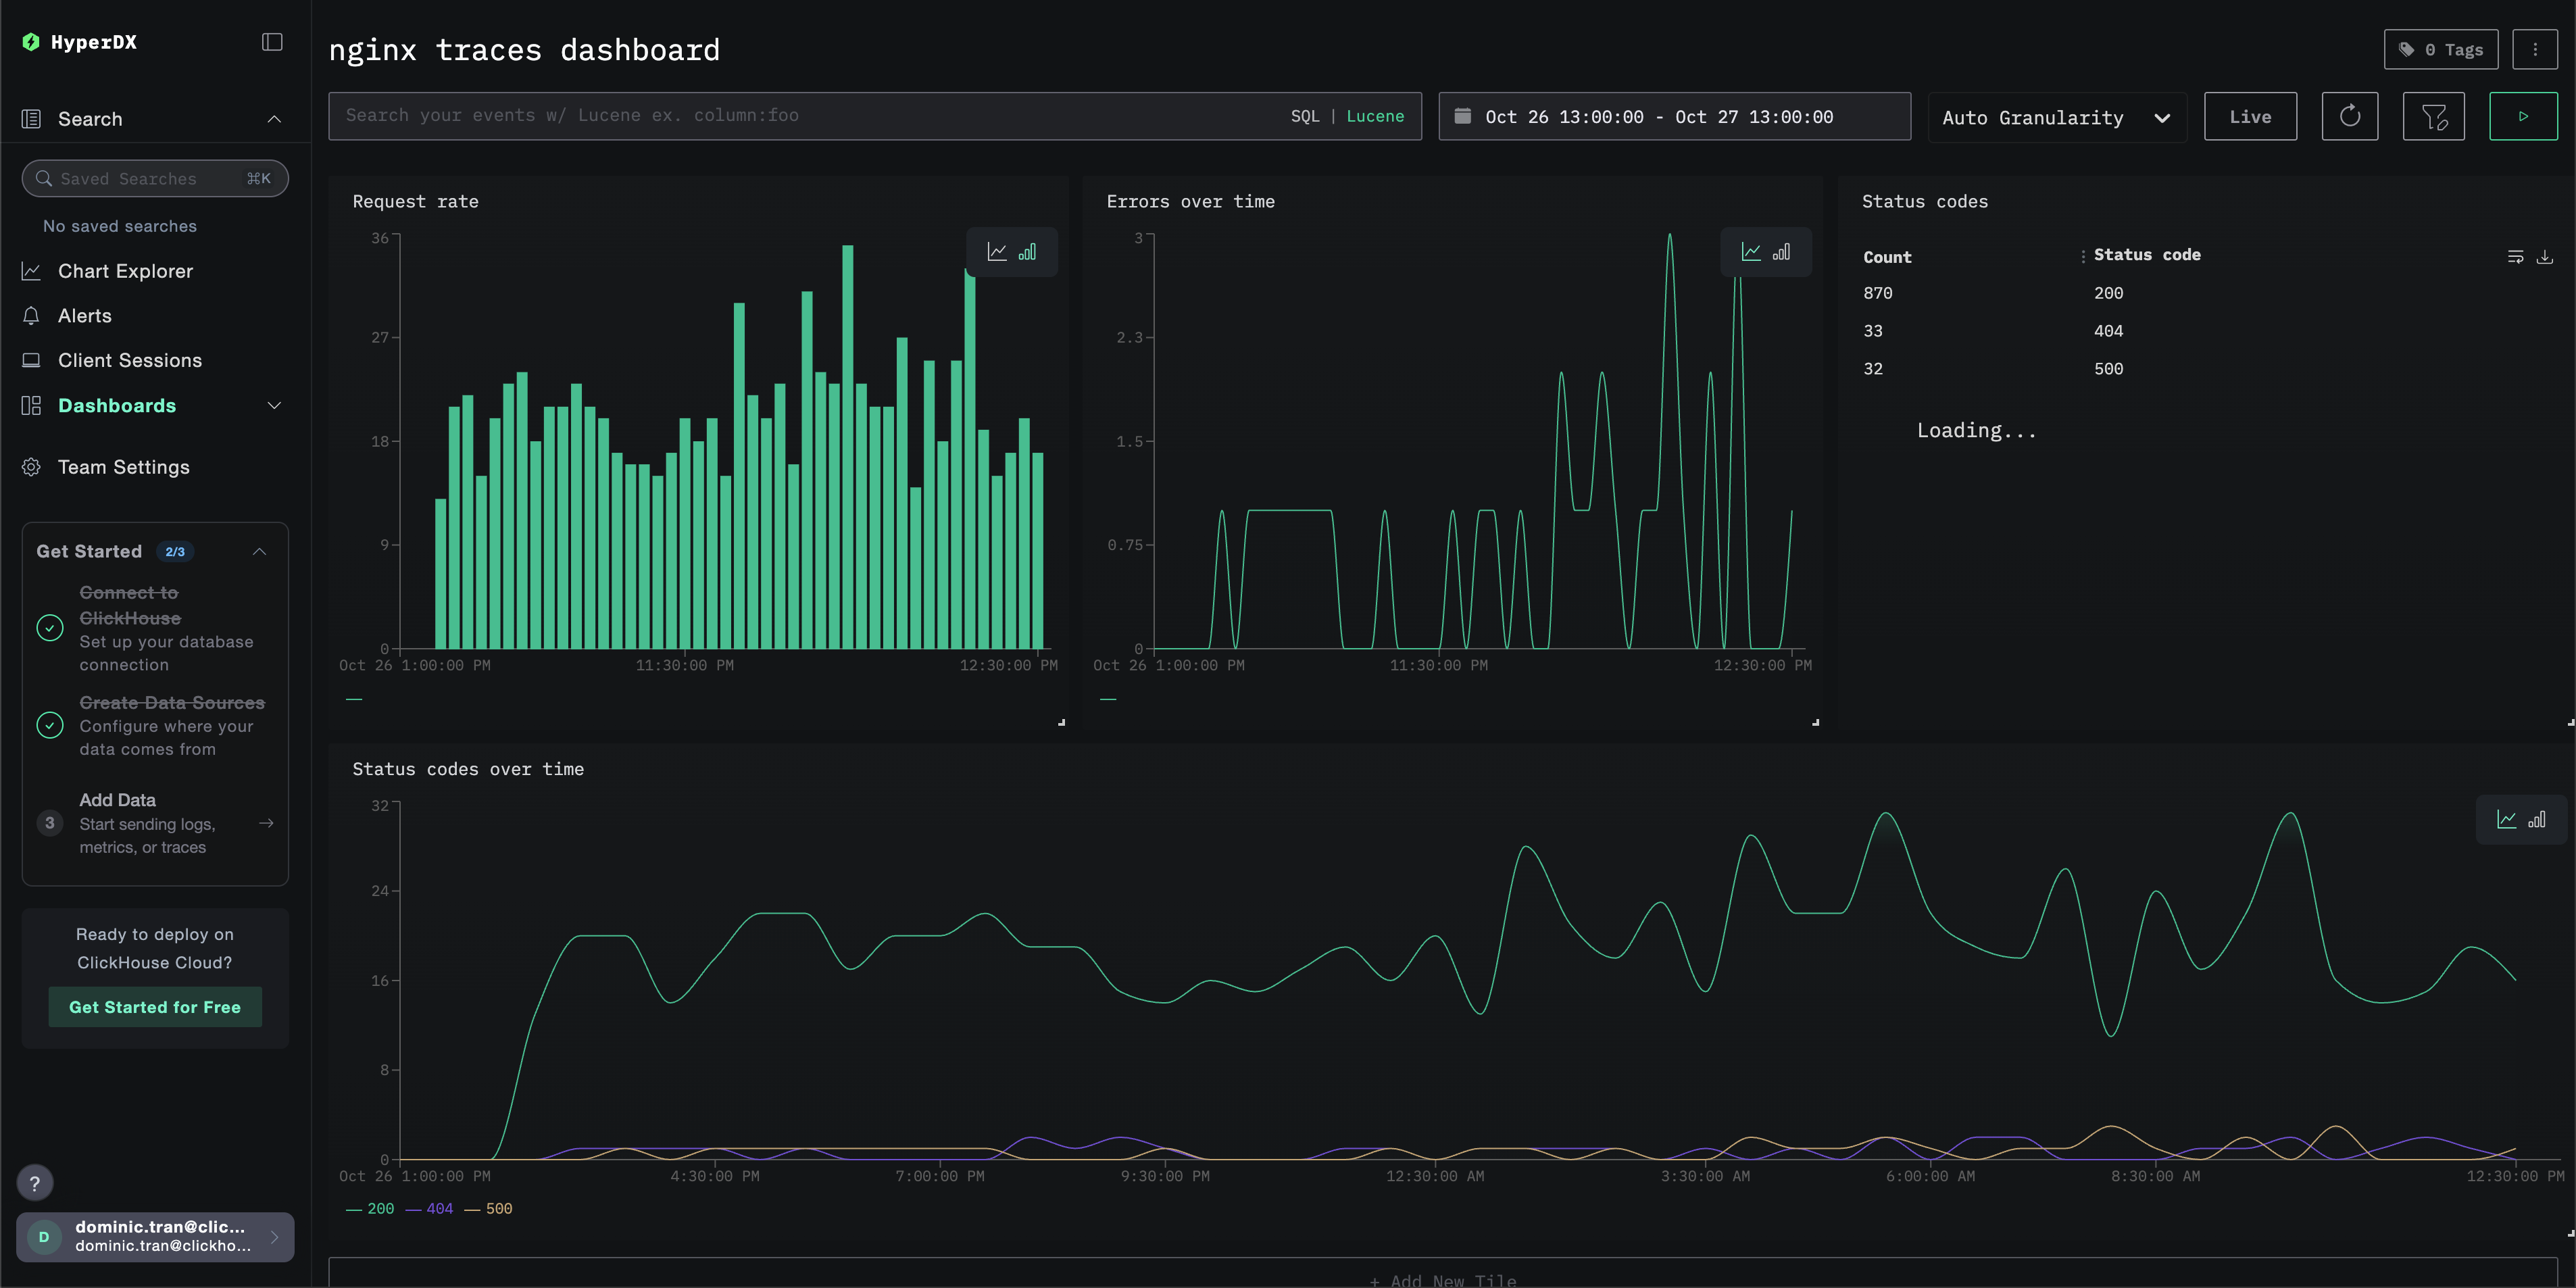This screenshot has height=1288, width=2576.
Task: Open Team Settings
Action: click(123, 466)
